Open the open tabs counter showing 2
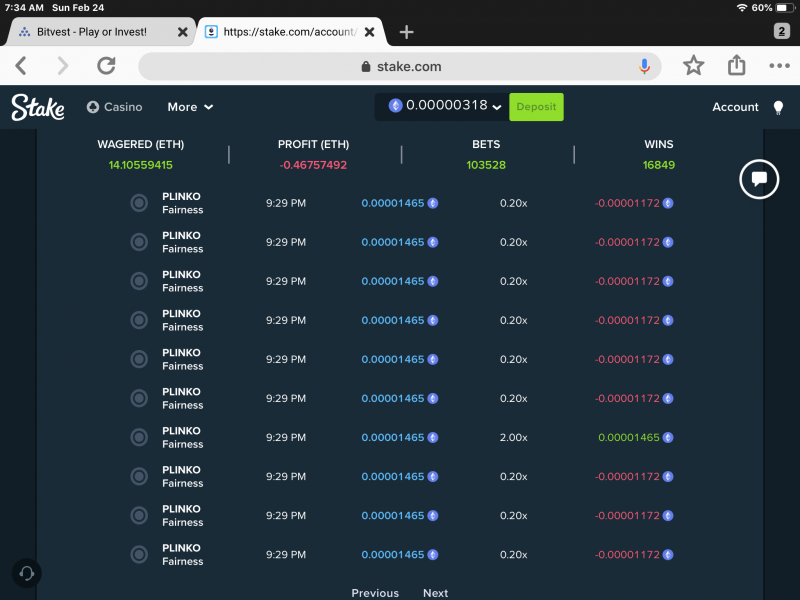Screen dimensions: 800x600 [781, 31]
